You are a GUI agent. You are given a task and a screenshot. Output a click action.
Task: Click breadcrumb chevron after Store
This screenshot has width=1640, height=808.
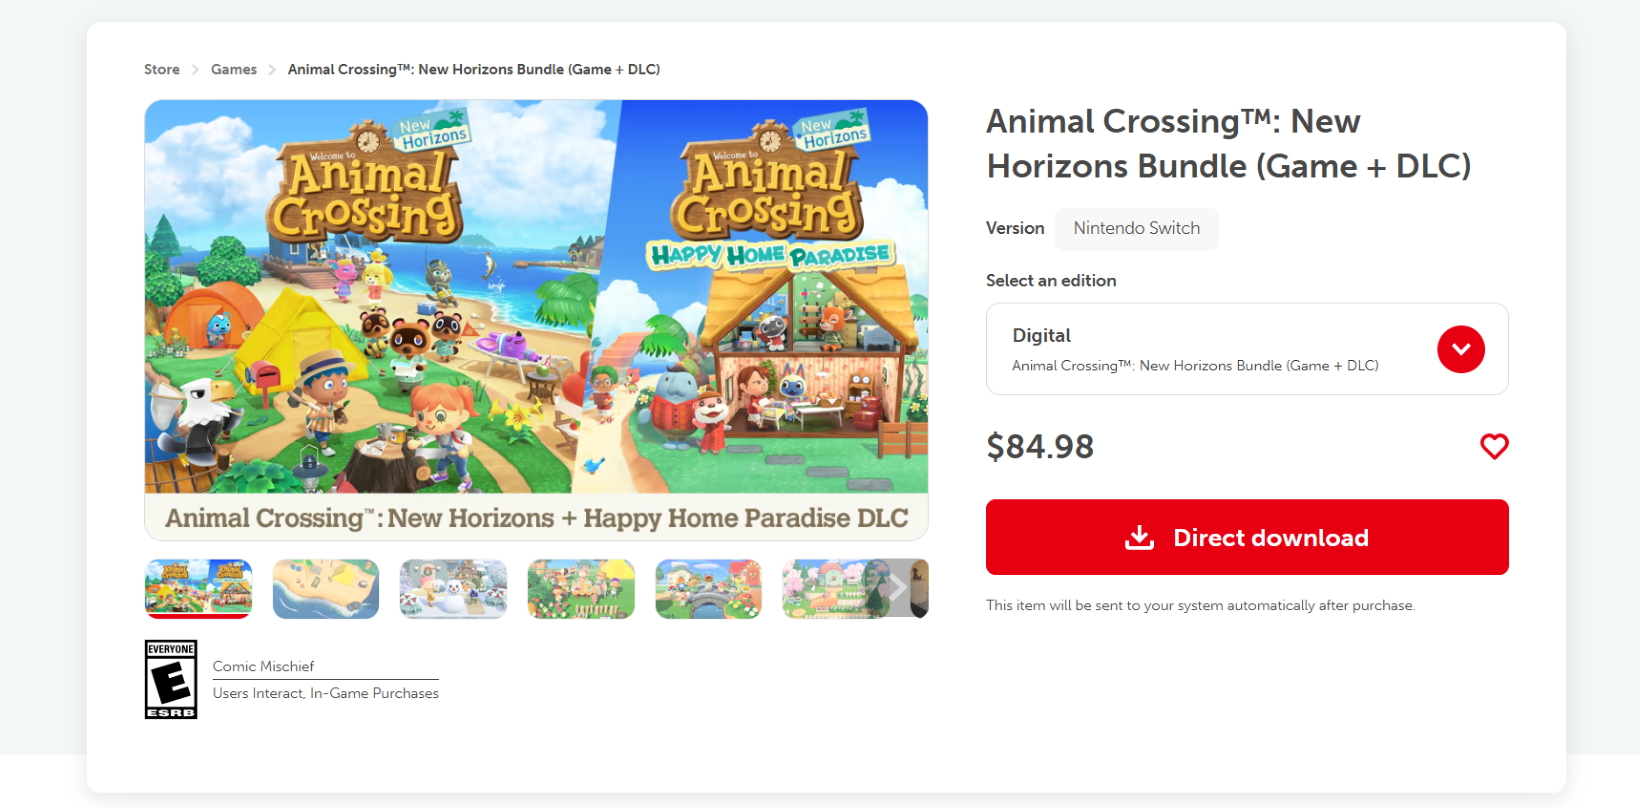point(195,70)
